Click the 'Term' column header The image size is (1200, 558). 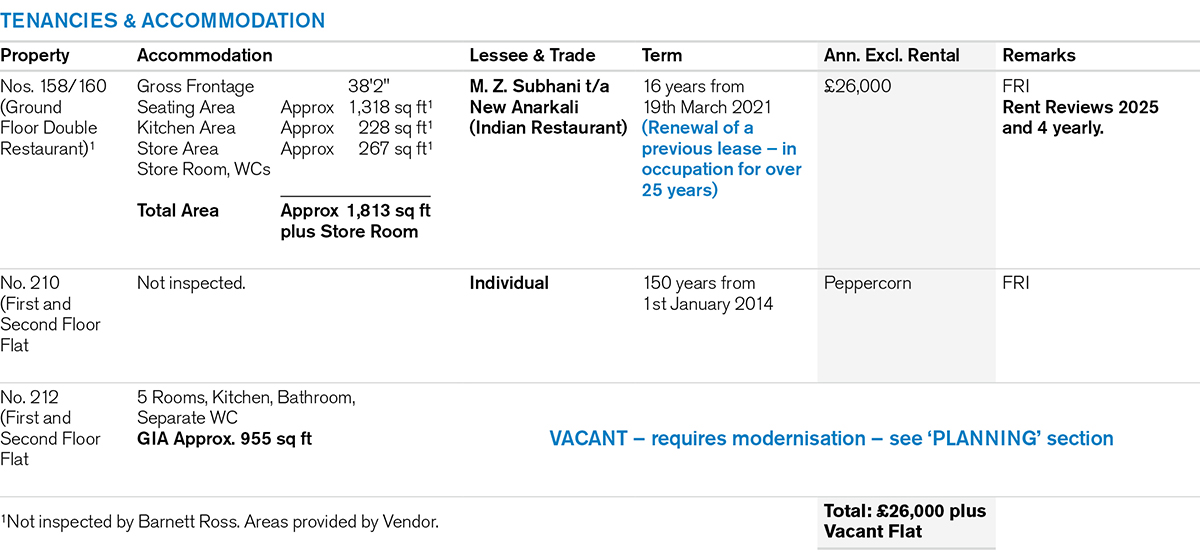(x=662, y=56)
